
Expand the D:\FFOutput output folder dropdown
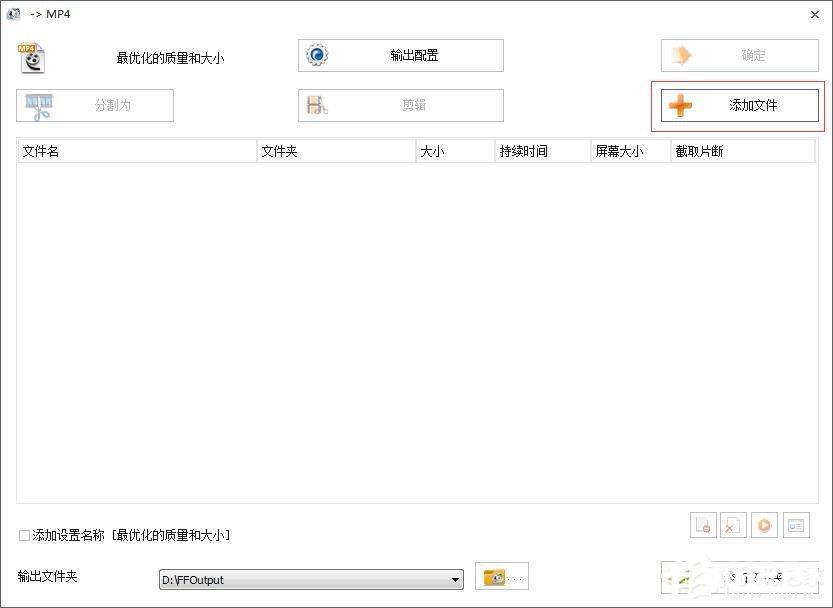455,580
